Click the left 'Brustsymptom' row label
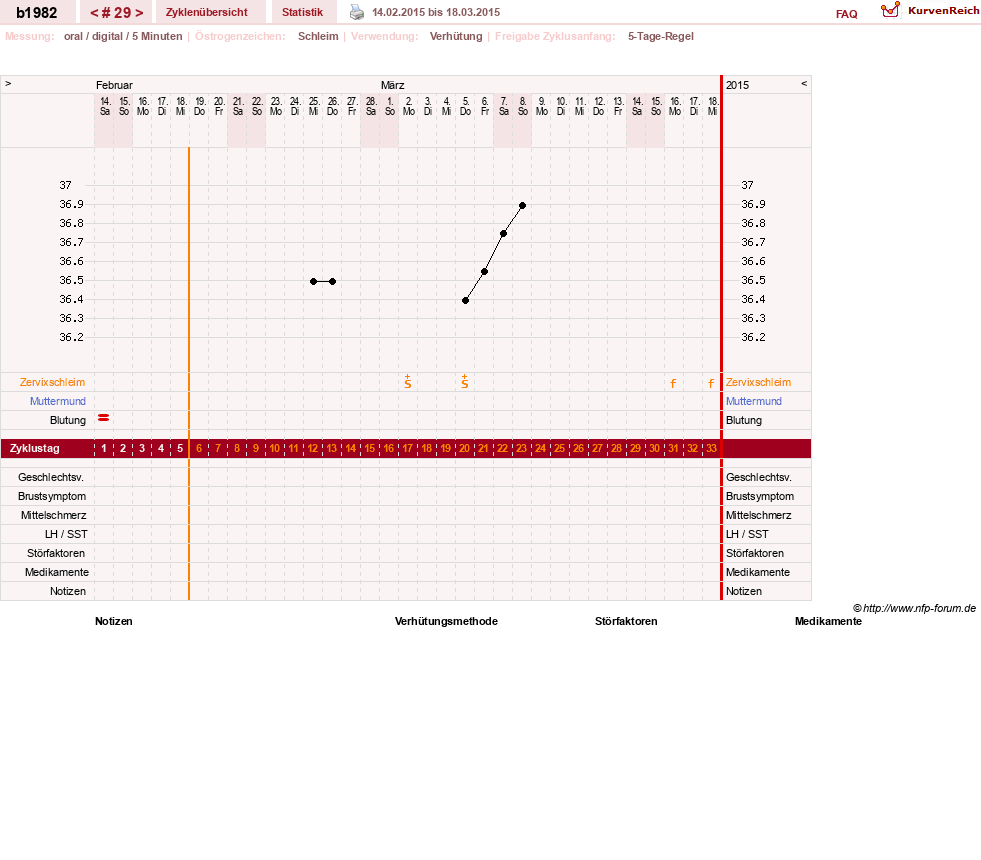The image size is (981, 860). 52,496
